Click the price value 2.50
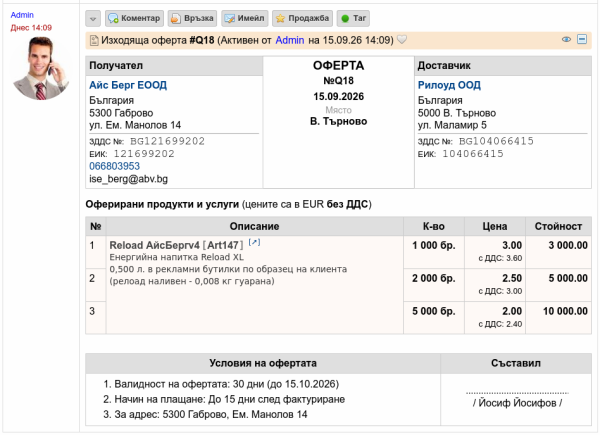This screenshot has width=600, height=435. tap(512, 278)
